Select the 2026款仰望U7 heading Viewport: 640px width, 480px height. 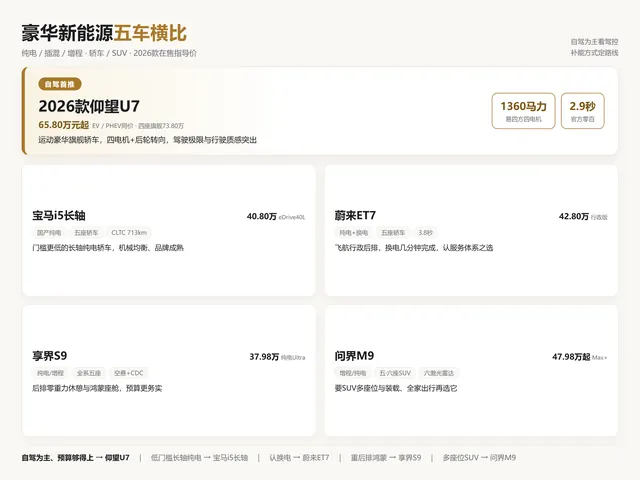89,106
